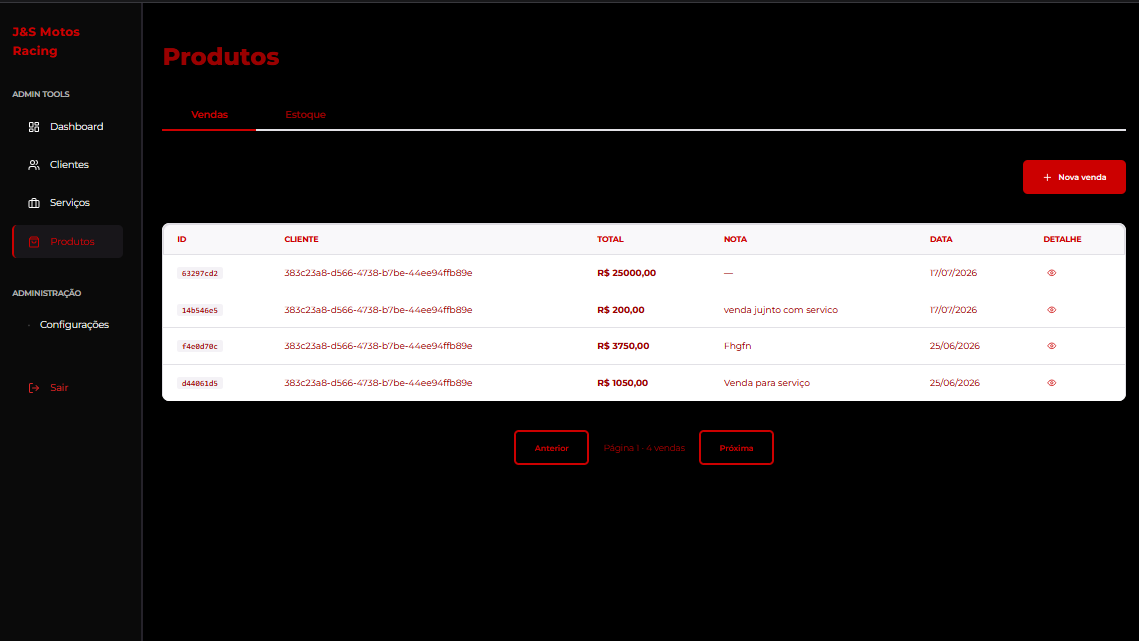Screen dimensions: 1139x641
Task: Click note 'venda jujnto com servico'
Action: pos(781,310)
